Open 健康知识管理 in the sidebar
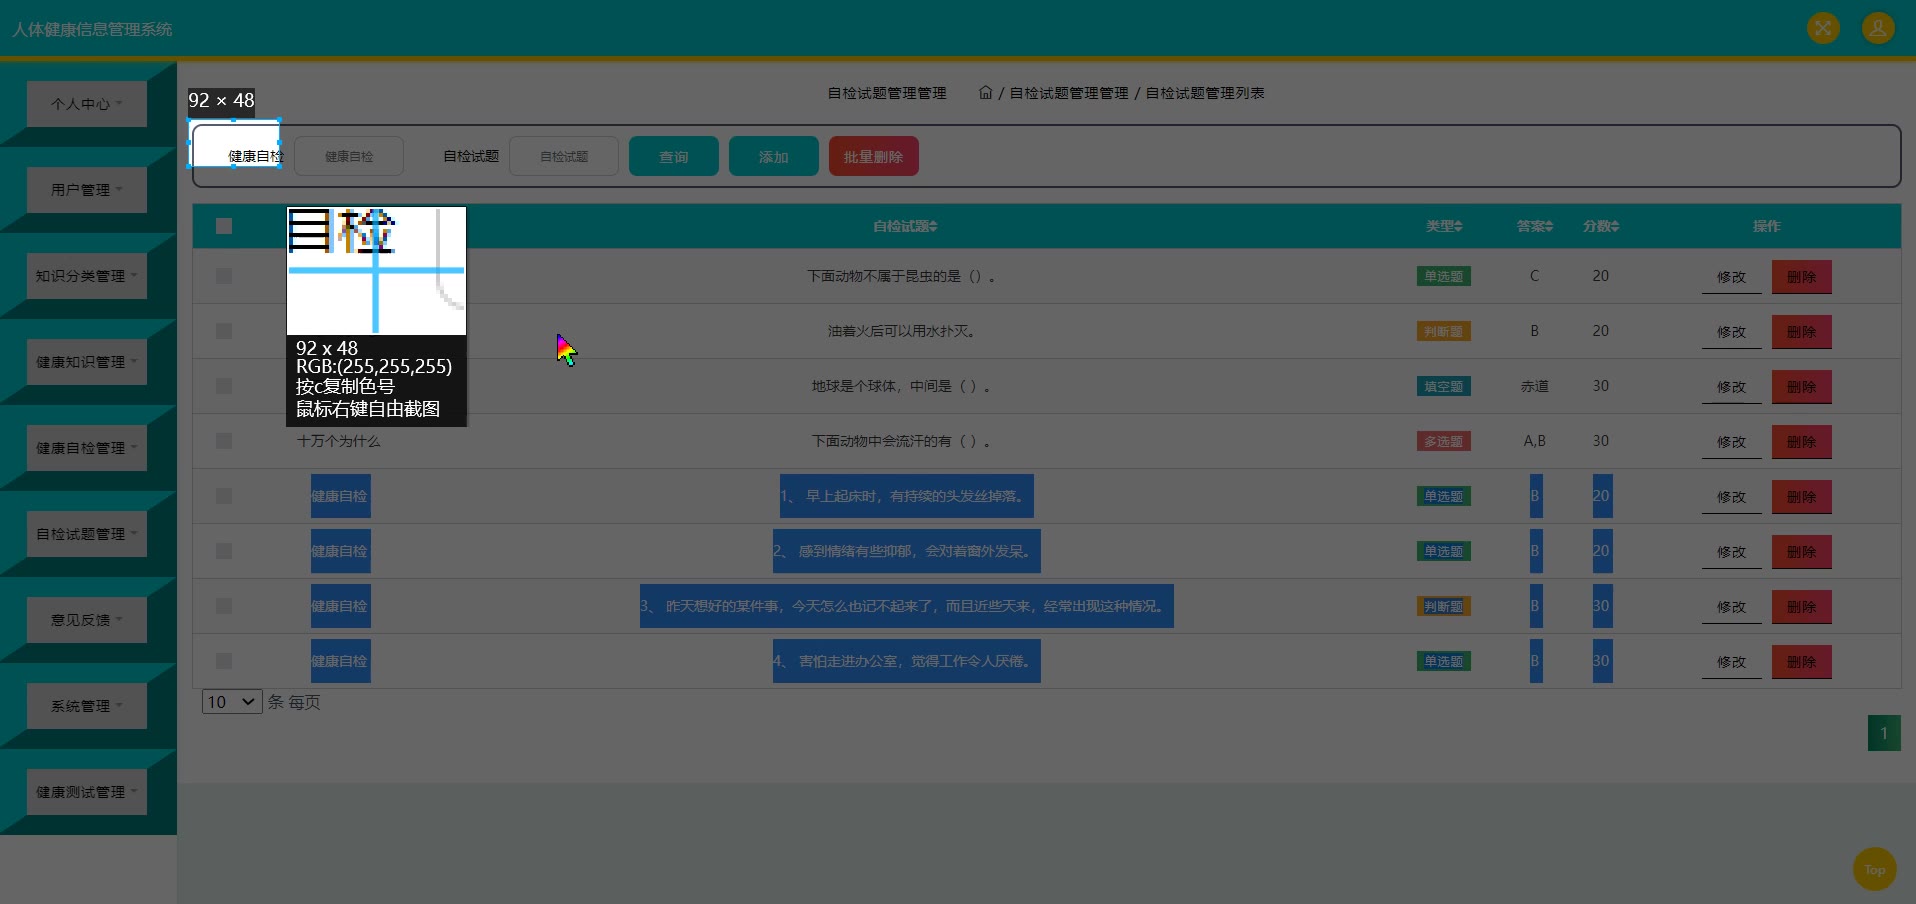Image resolution: width=1916 pixels, height=904 pixels. click(87, 362)
